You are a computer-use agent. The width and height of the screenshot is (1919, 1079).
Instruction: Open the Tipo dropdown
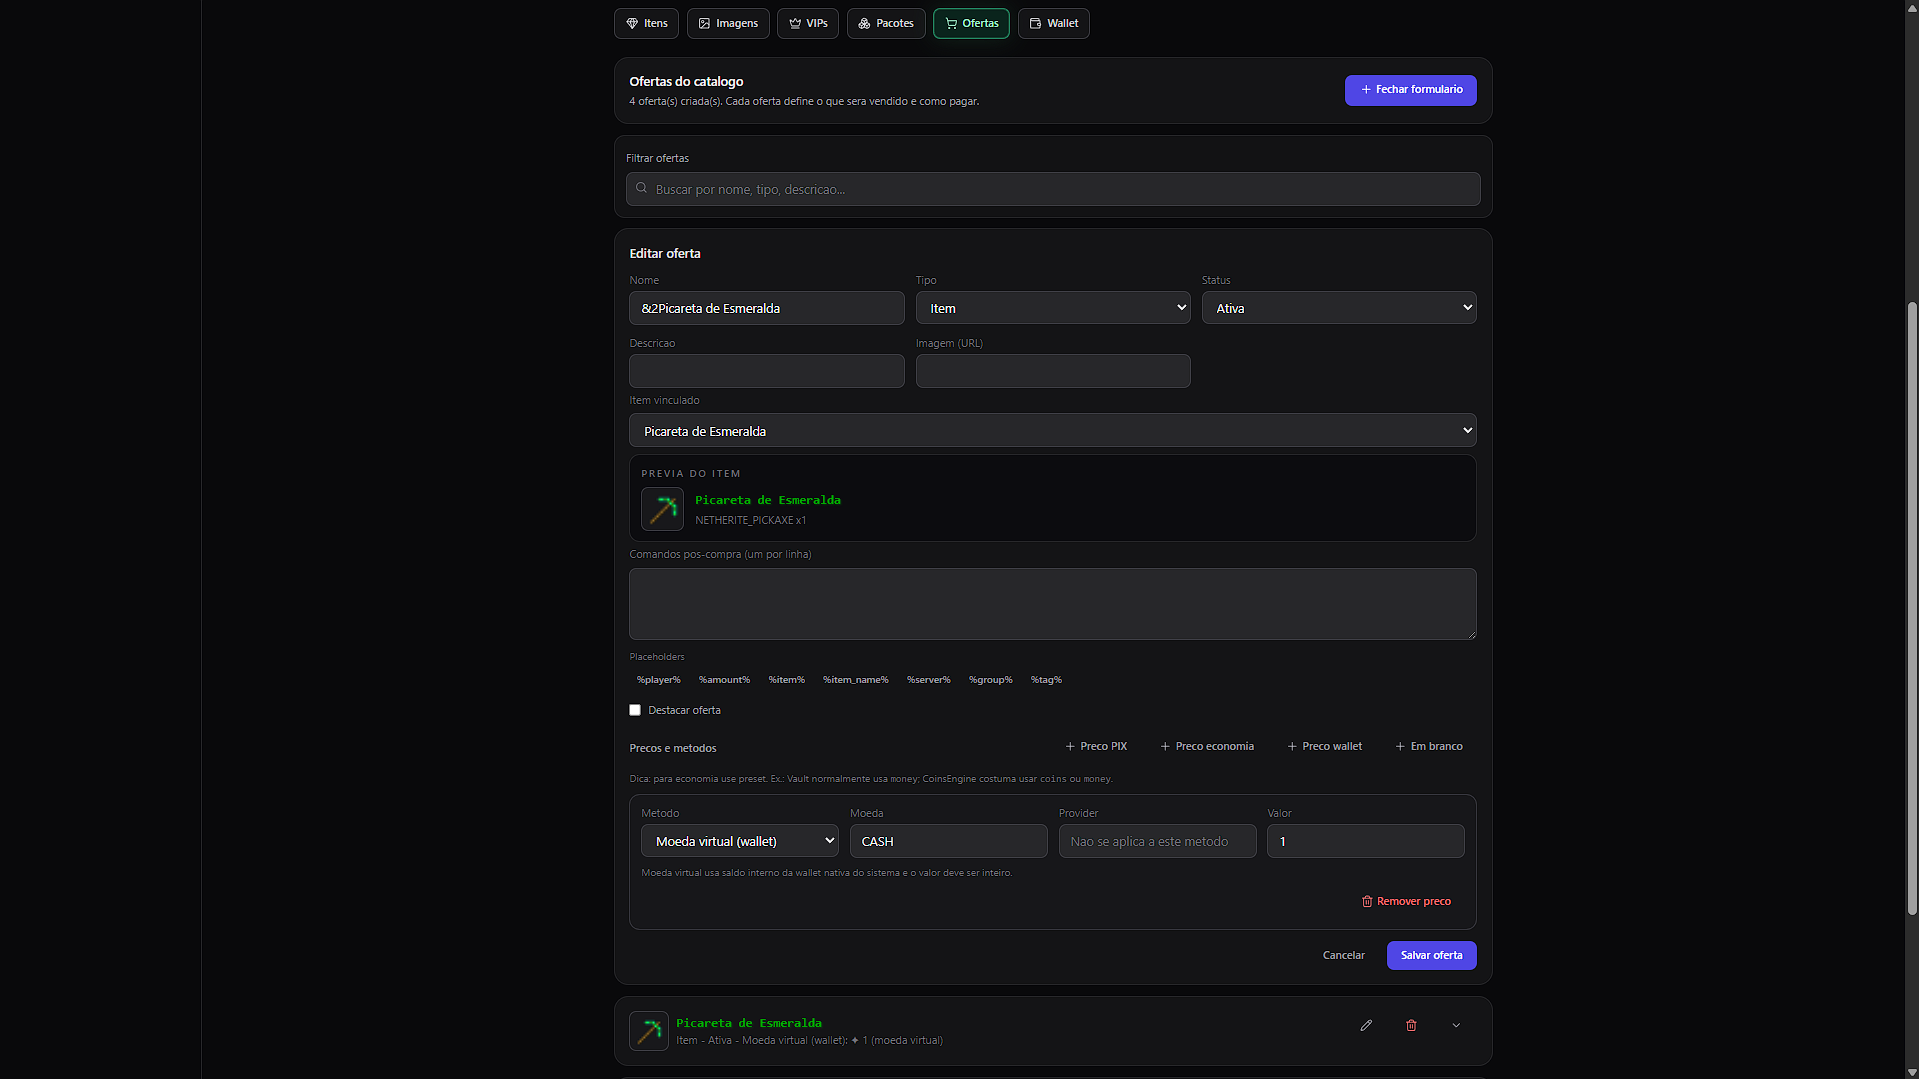coord(1052,308)
